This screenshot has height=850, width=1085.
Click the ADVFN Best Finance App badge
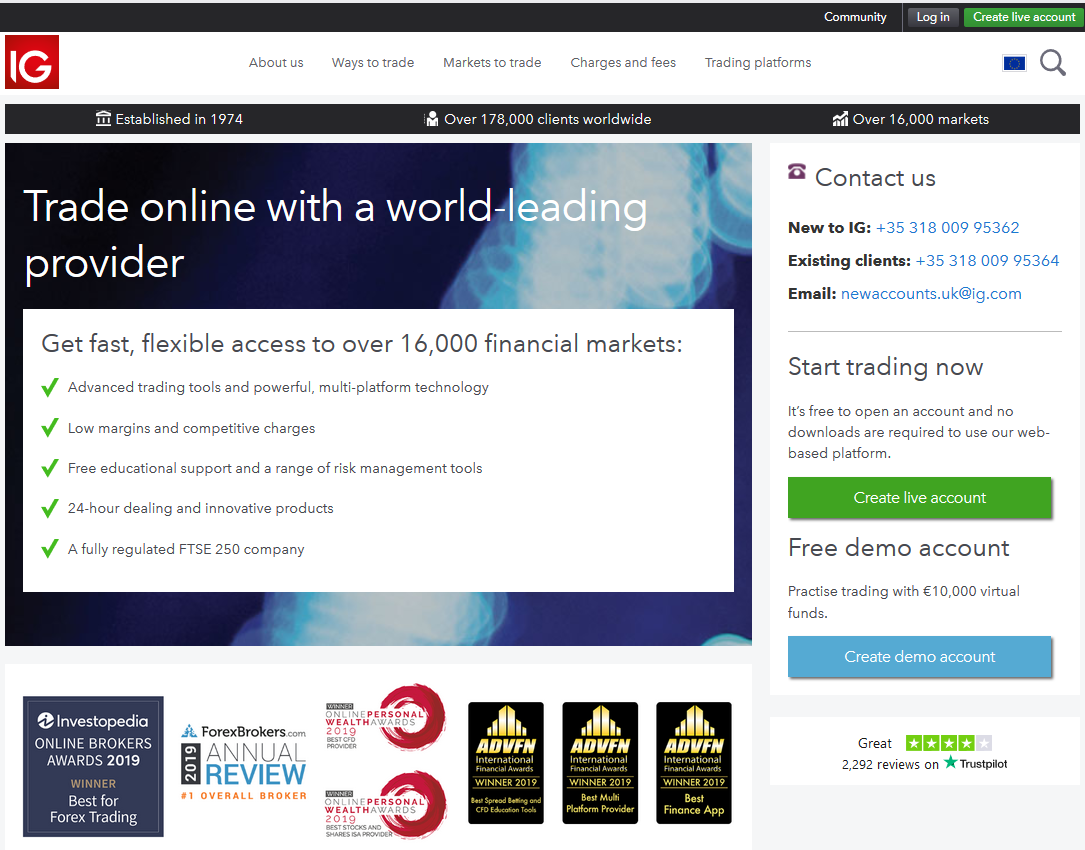click(x=693, y=763)
